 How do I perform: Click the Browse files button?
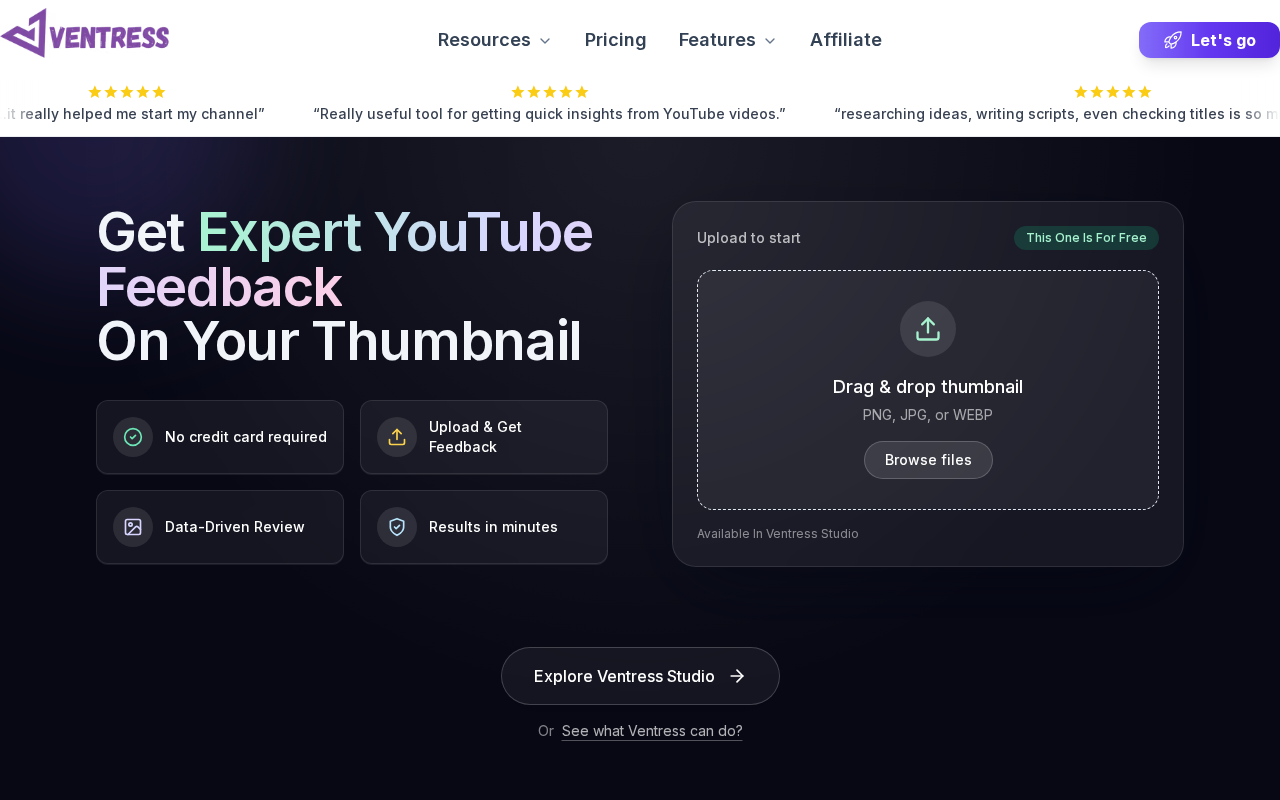tap(928, 460)
